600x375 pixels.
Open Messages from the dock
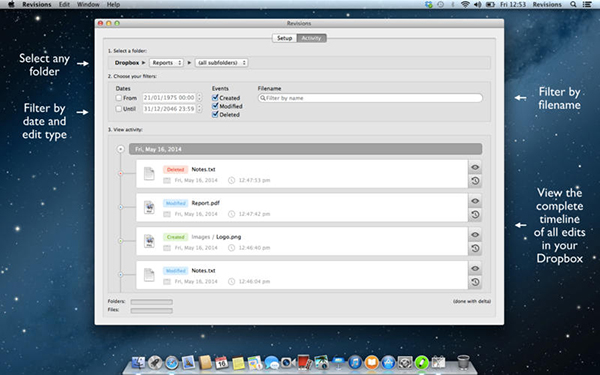pyautogui.click(x=271, y=362)
